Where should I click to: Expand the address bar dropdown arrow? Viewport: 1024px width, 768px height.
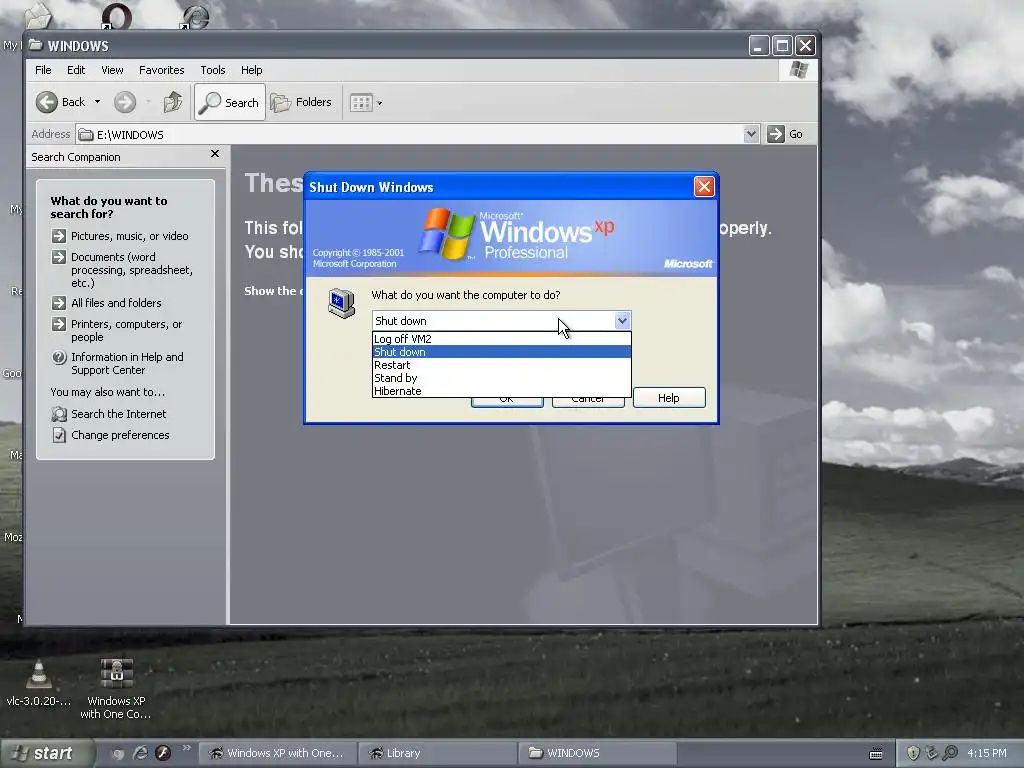751,134
